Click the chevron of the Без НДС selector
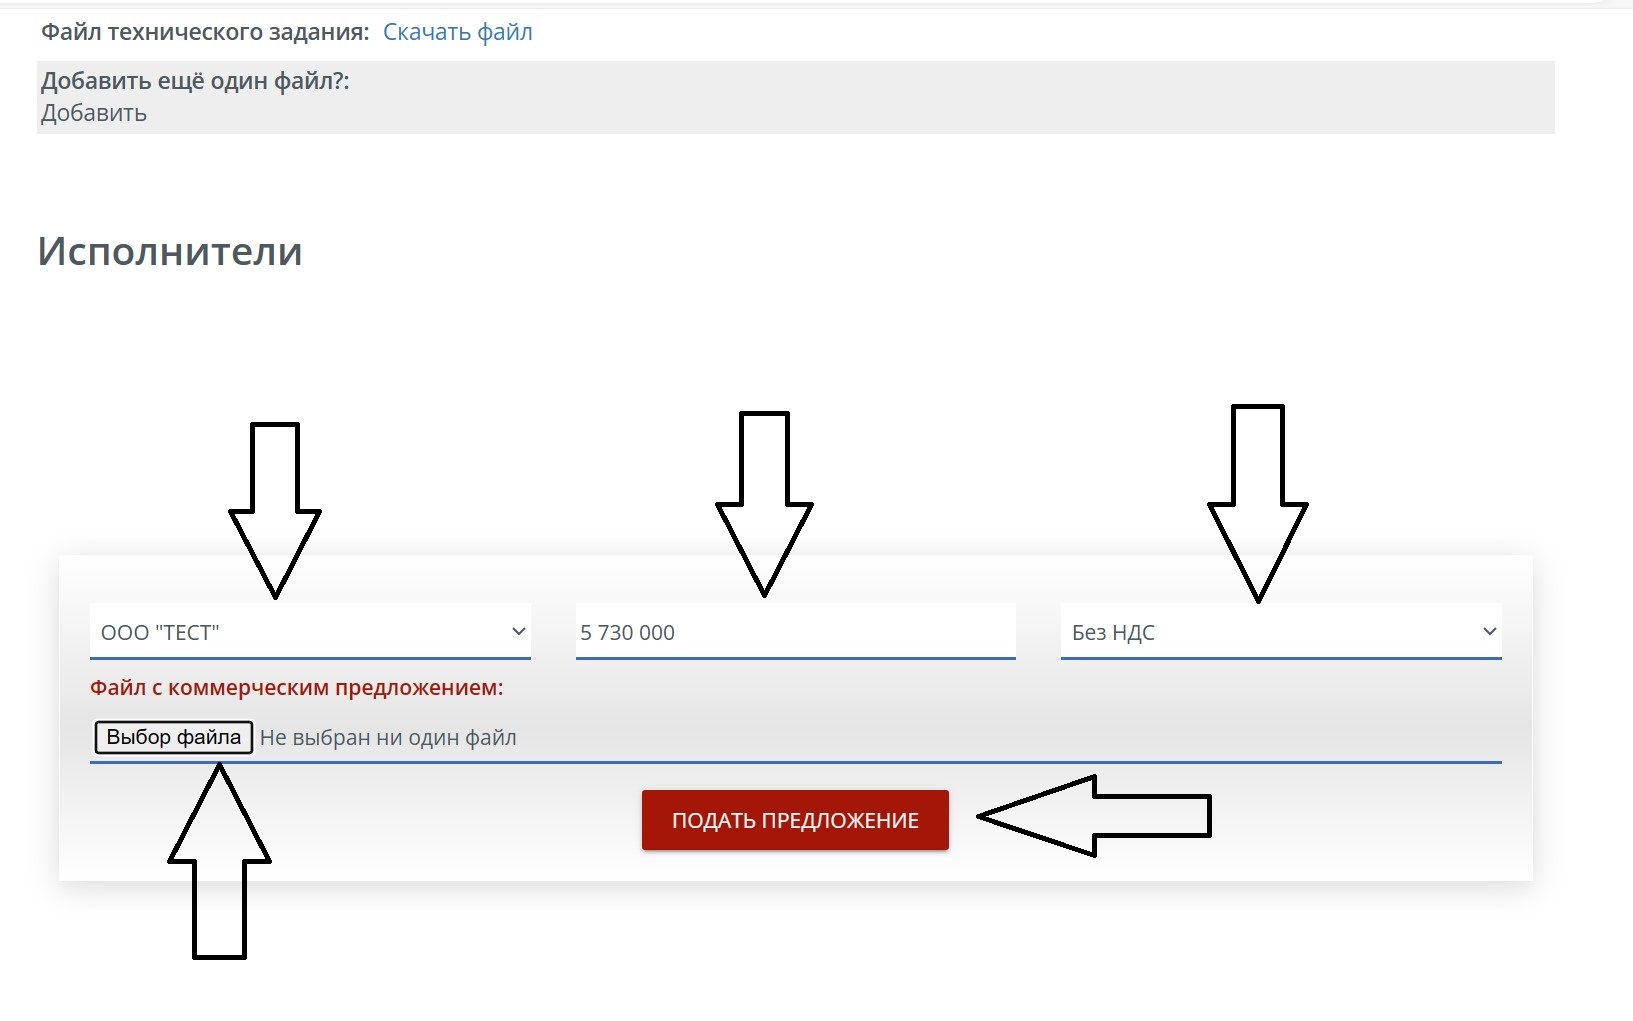 coord(1489,632)
